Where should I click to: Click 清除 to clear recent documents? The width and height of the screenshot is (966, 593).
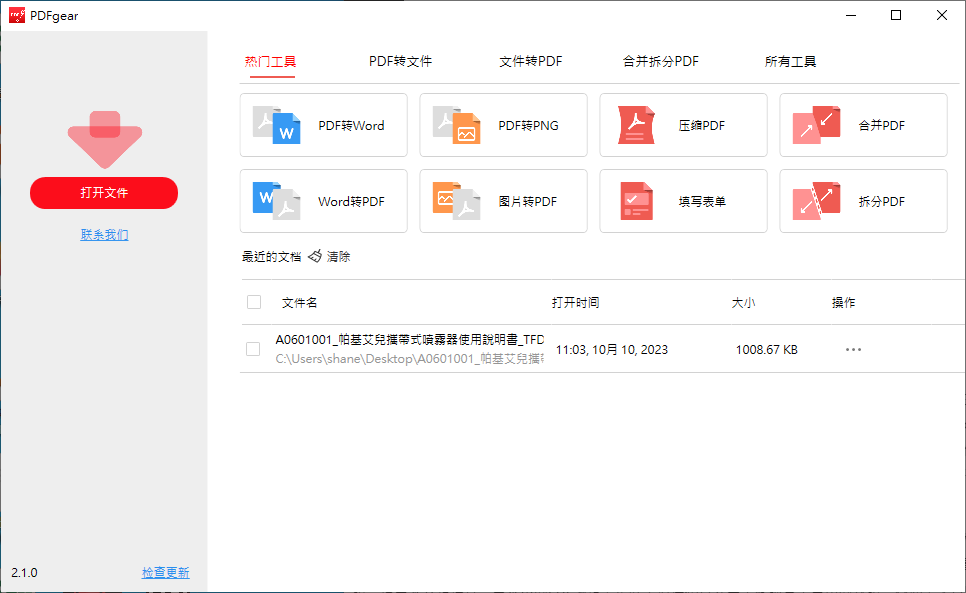pos(338,256)
